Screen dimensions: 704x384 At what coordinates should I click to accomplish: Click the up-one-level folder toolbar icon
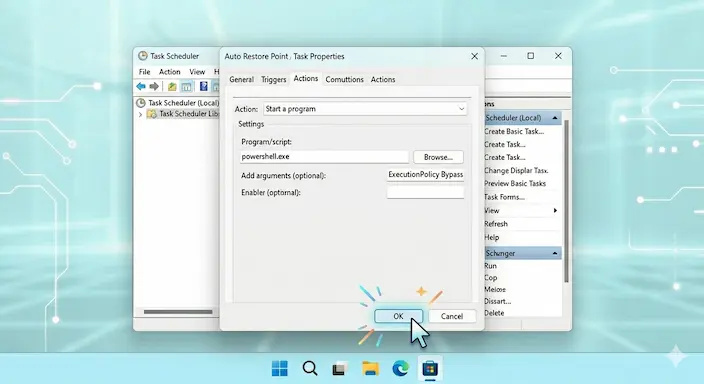click(172, 86)
